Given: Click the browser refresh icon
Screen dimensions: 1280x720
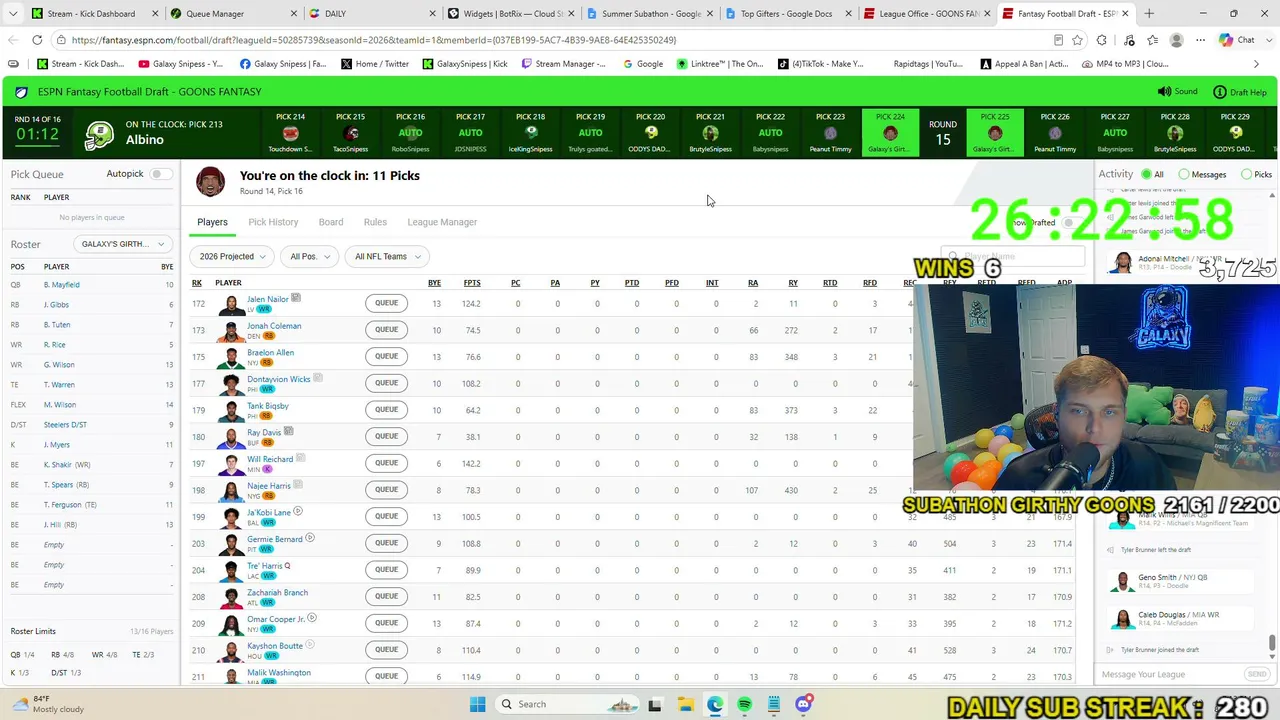Looking at the screenshot, I should (37, 40).
